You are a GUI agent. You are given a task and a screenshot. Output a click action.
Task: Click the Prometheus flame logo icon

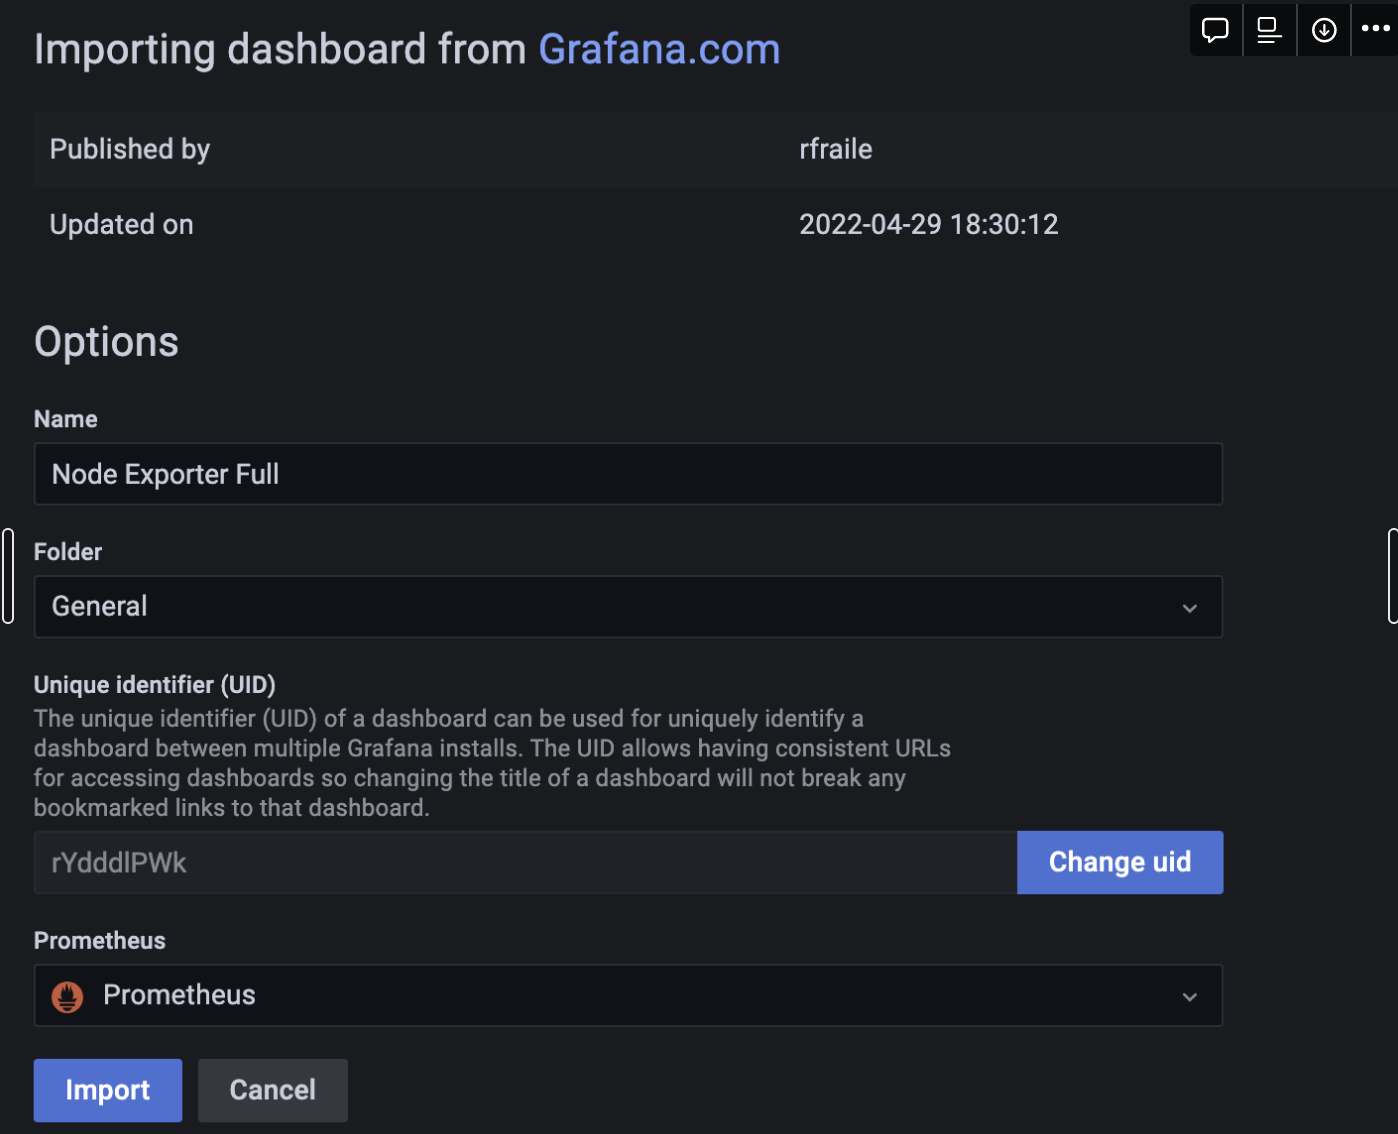[x=67, y=996]
